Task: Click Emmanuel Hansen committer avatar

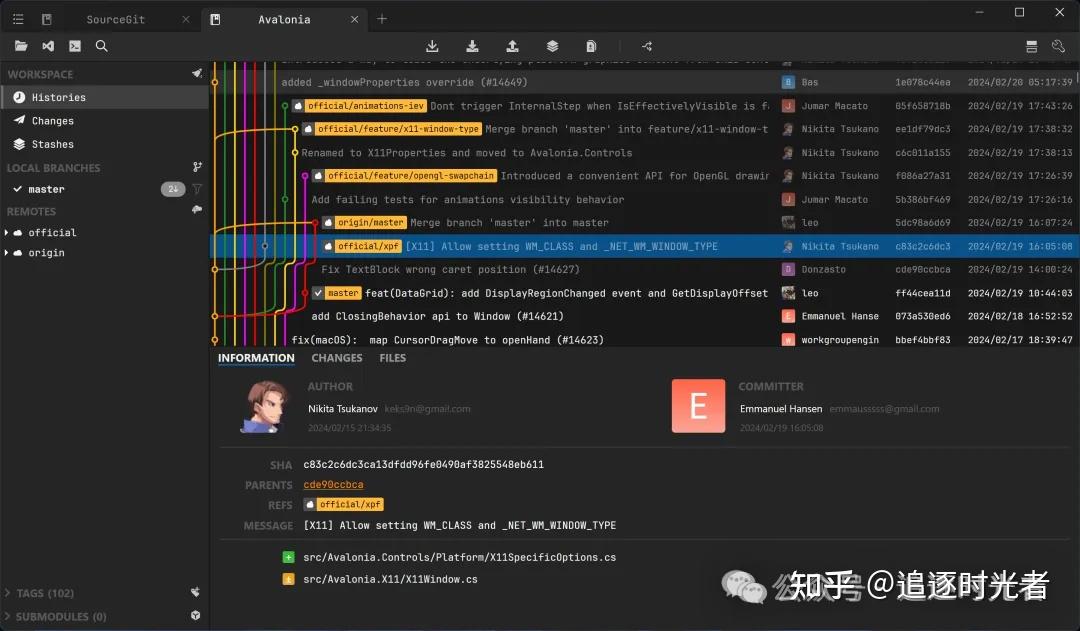Action: (698, 406)
